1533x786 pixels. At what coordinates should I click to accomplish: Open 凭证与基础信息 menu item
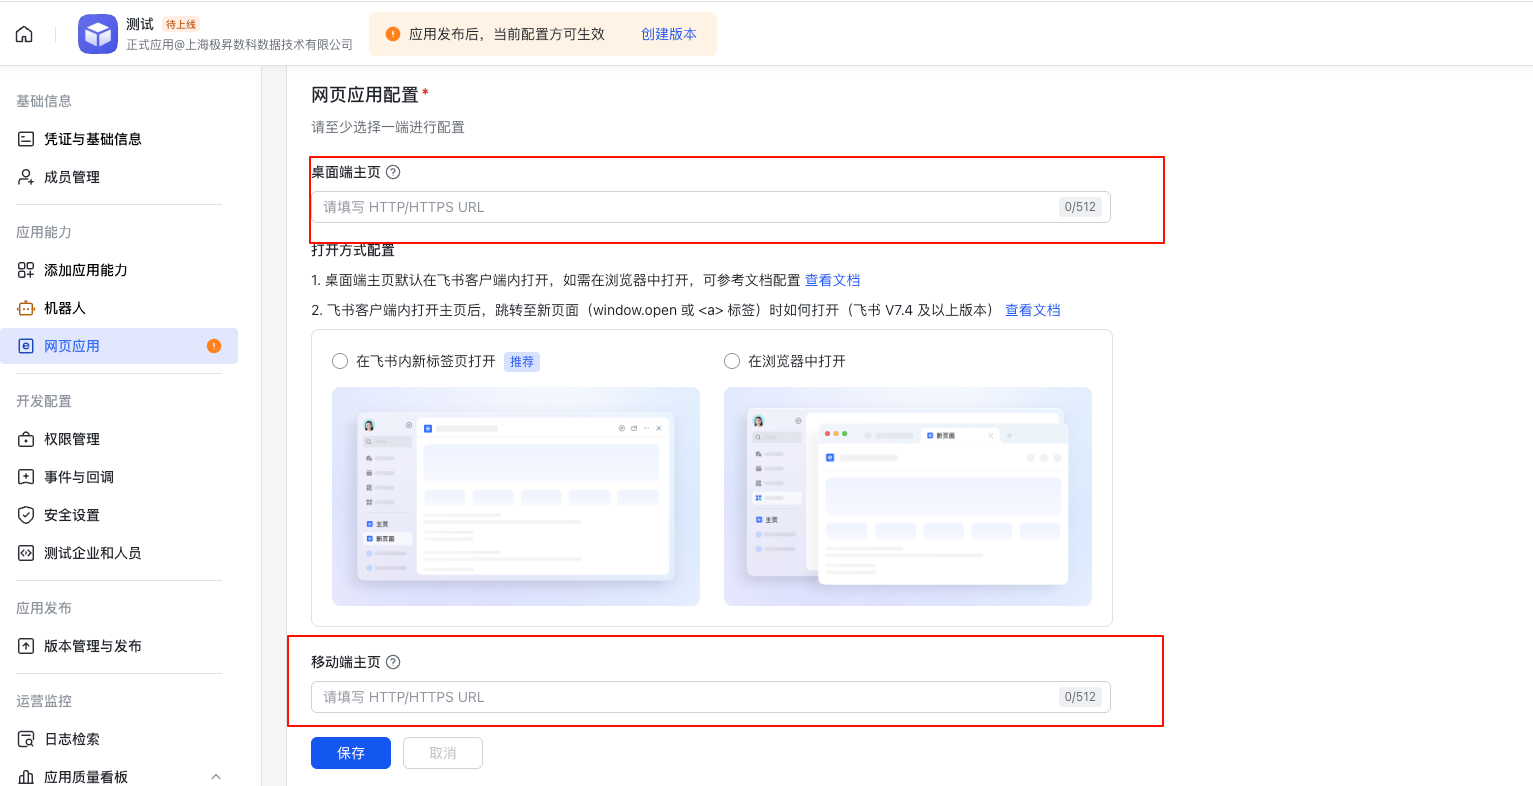[x=92, y=139]
